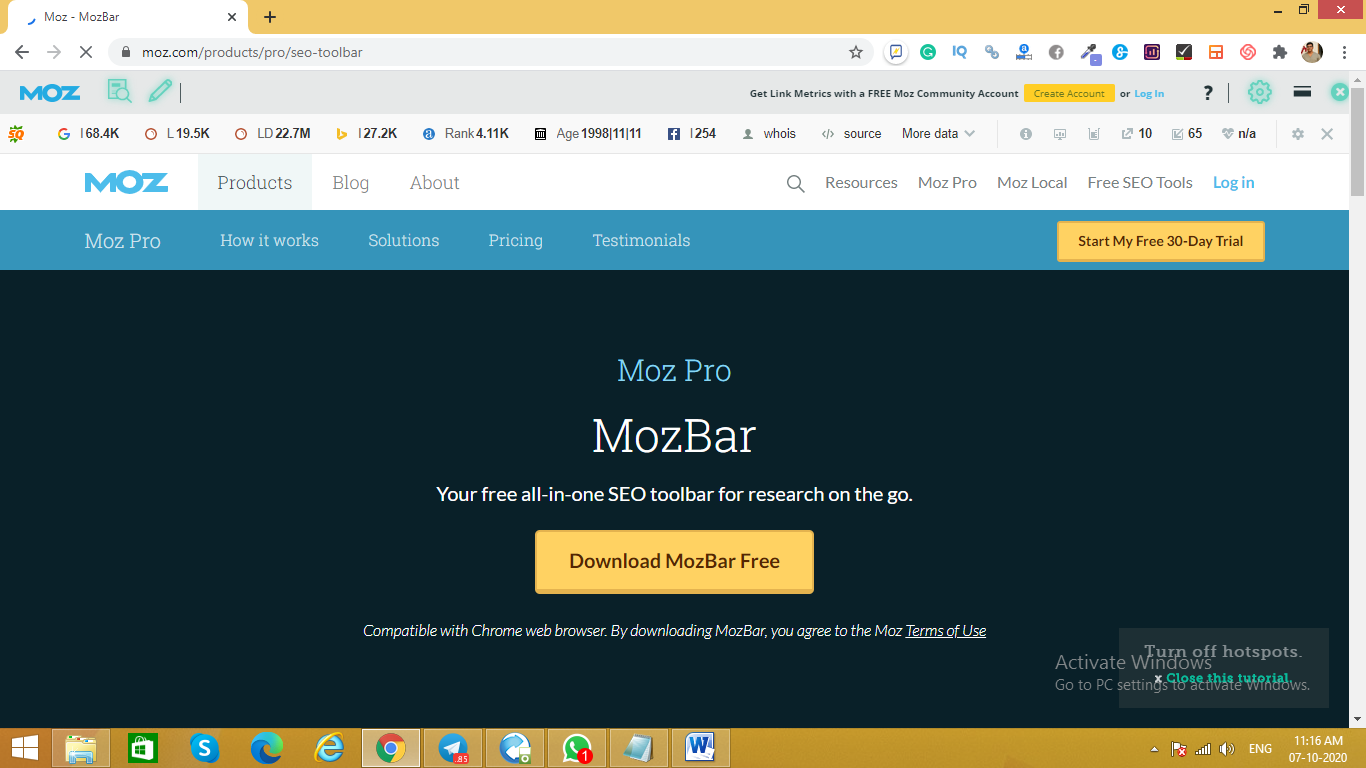
Task: Open the Terms of Use link
Action: pos(946,631)
